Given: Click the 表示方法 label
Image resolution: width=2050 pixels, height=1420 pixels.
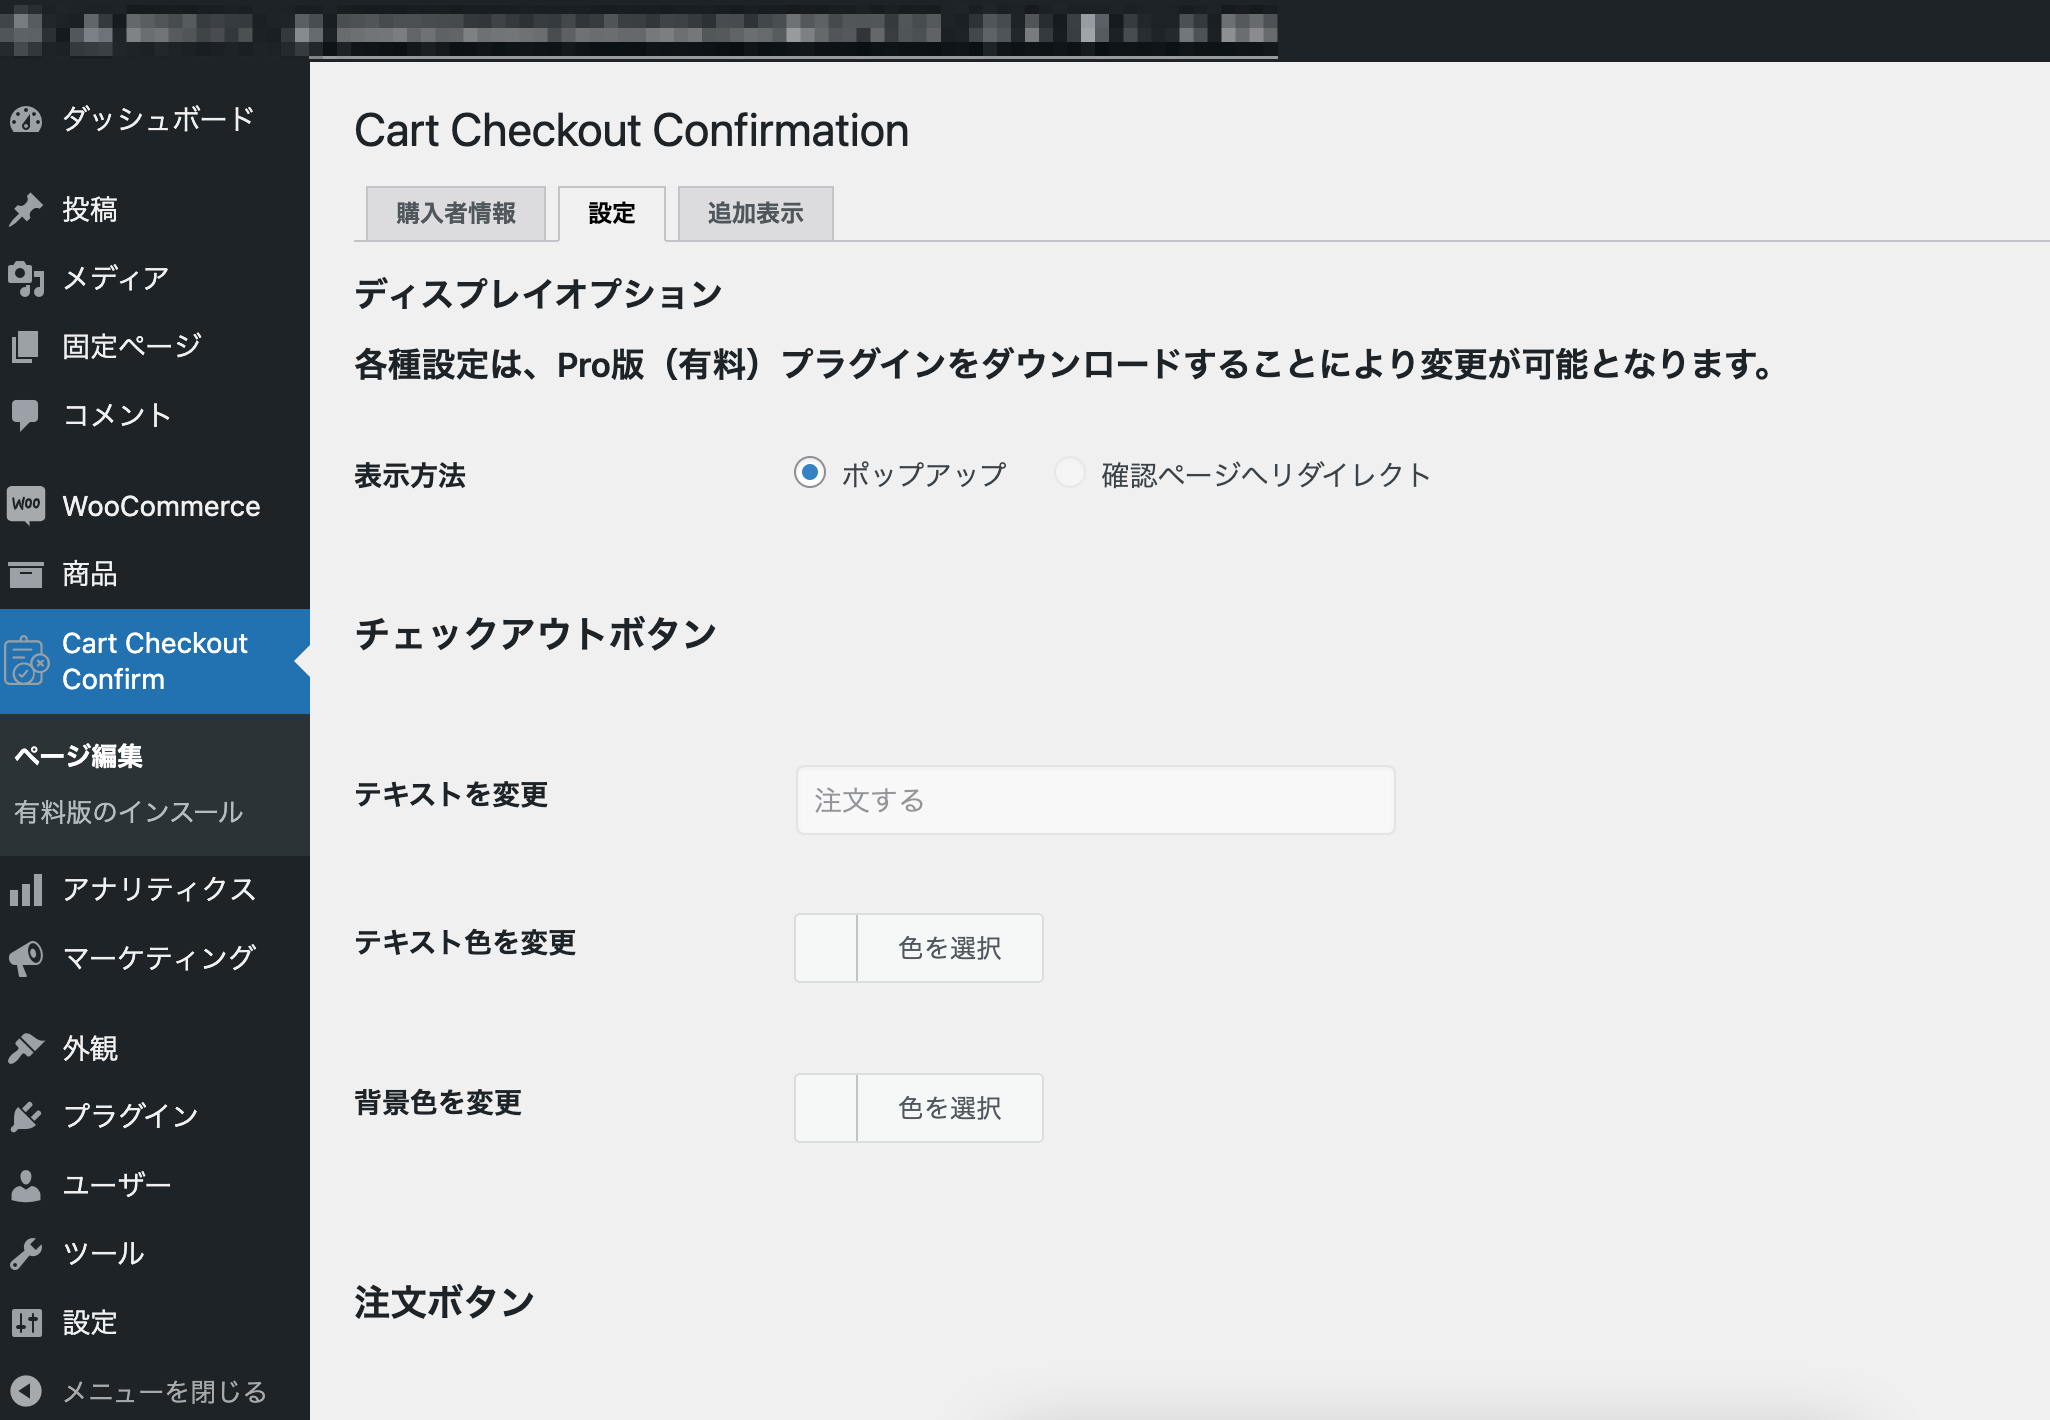Looking at the screenshot, I should click(x=410, y=476).
